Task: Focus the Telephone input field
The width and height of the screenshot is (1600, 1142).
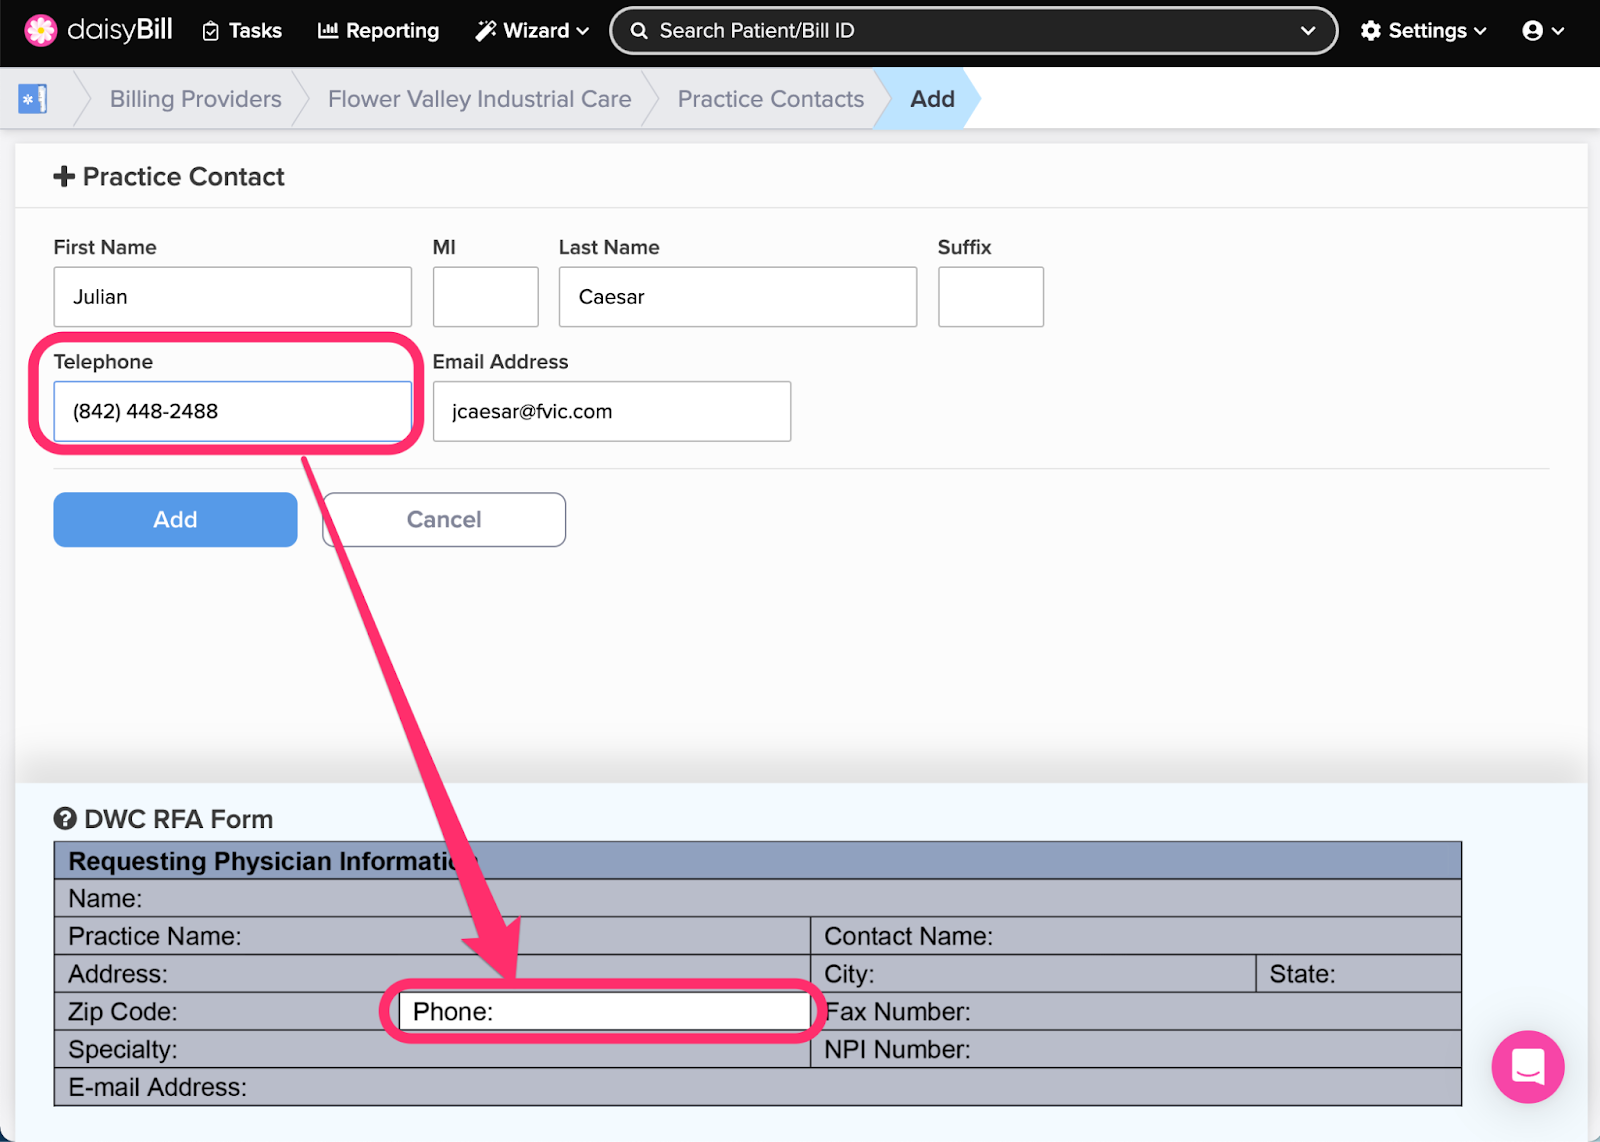Action: click(x=232, y=411)
